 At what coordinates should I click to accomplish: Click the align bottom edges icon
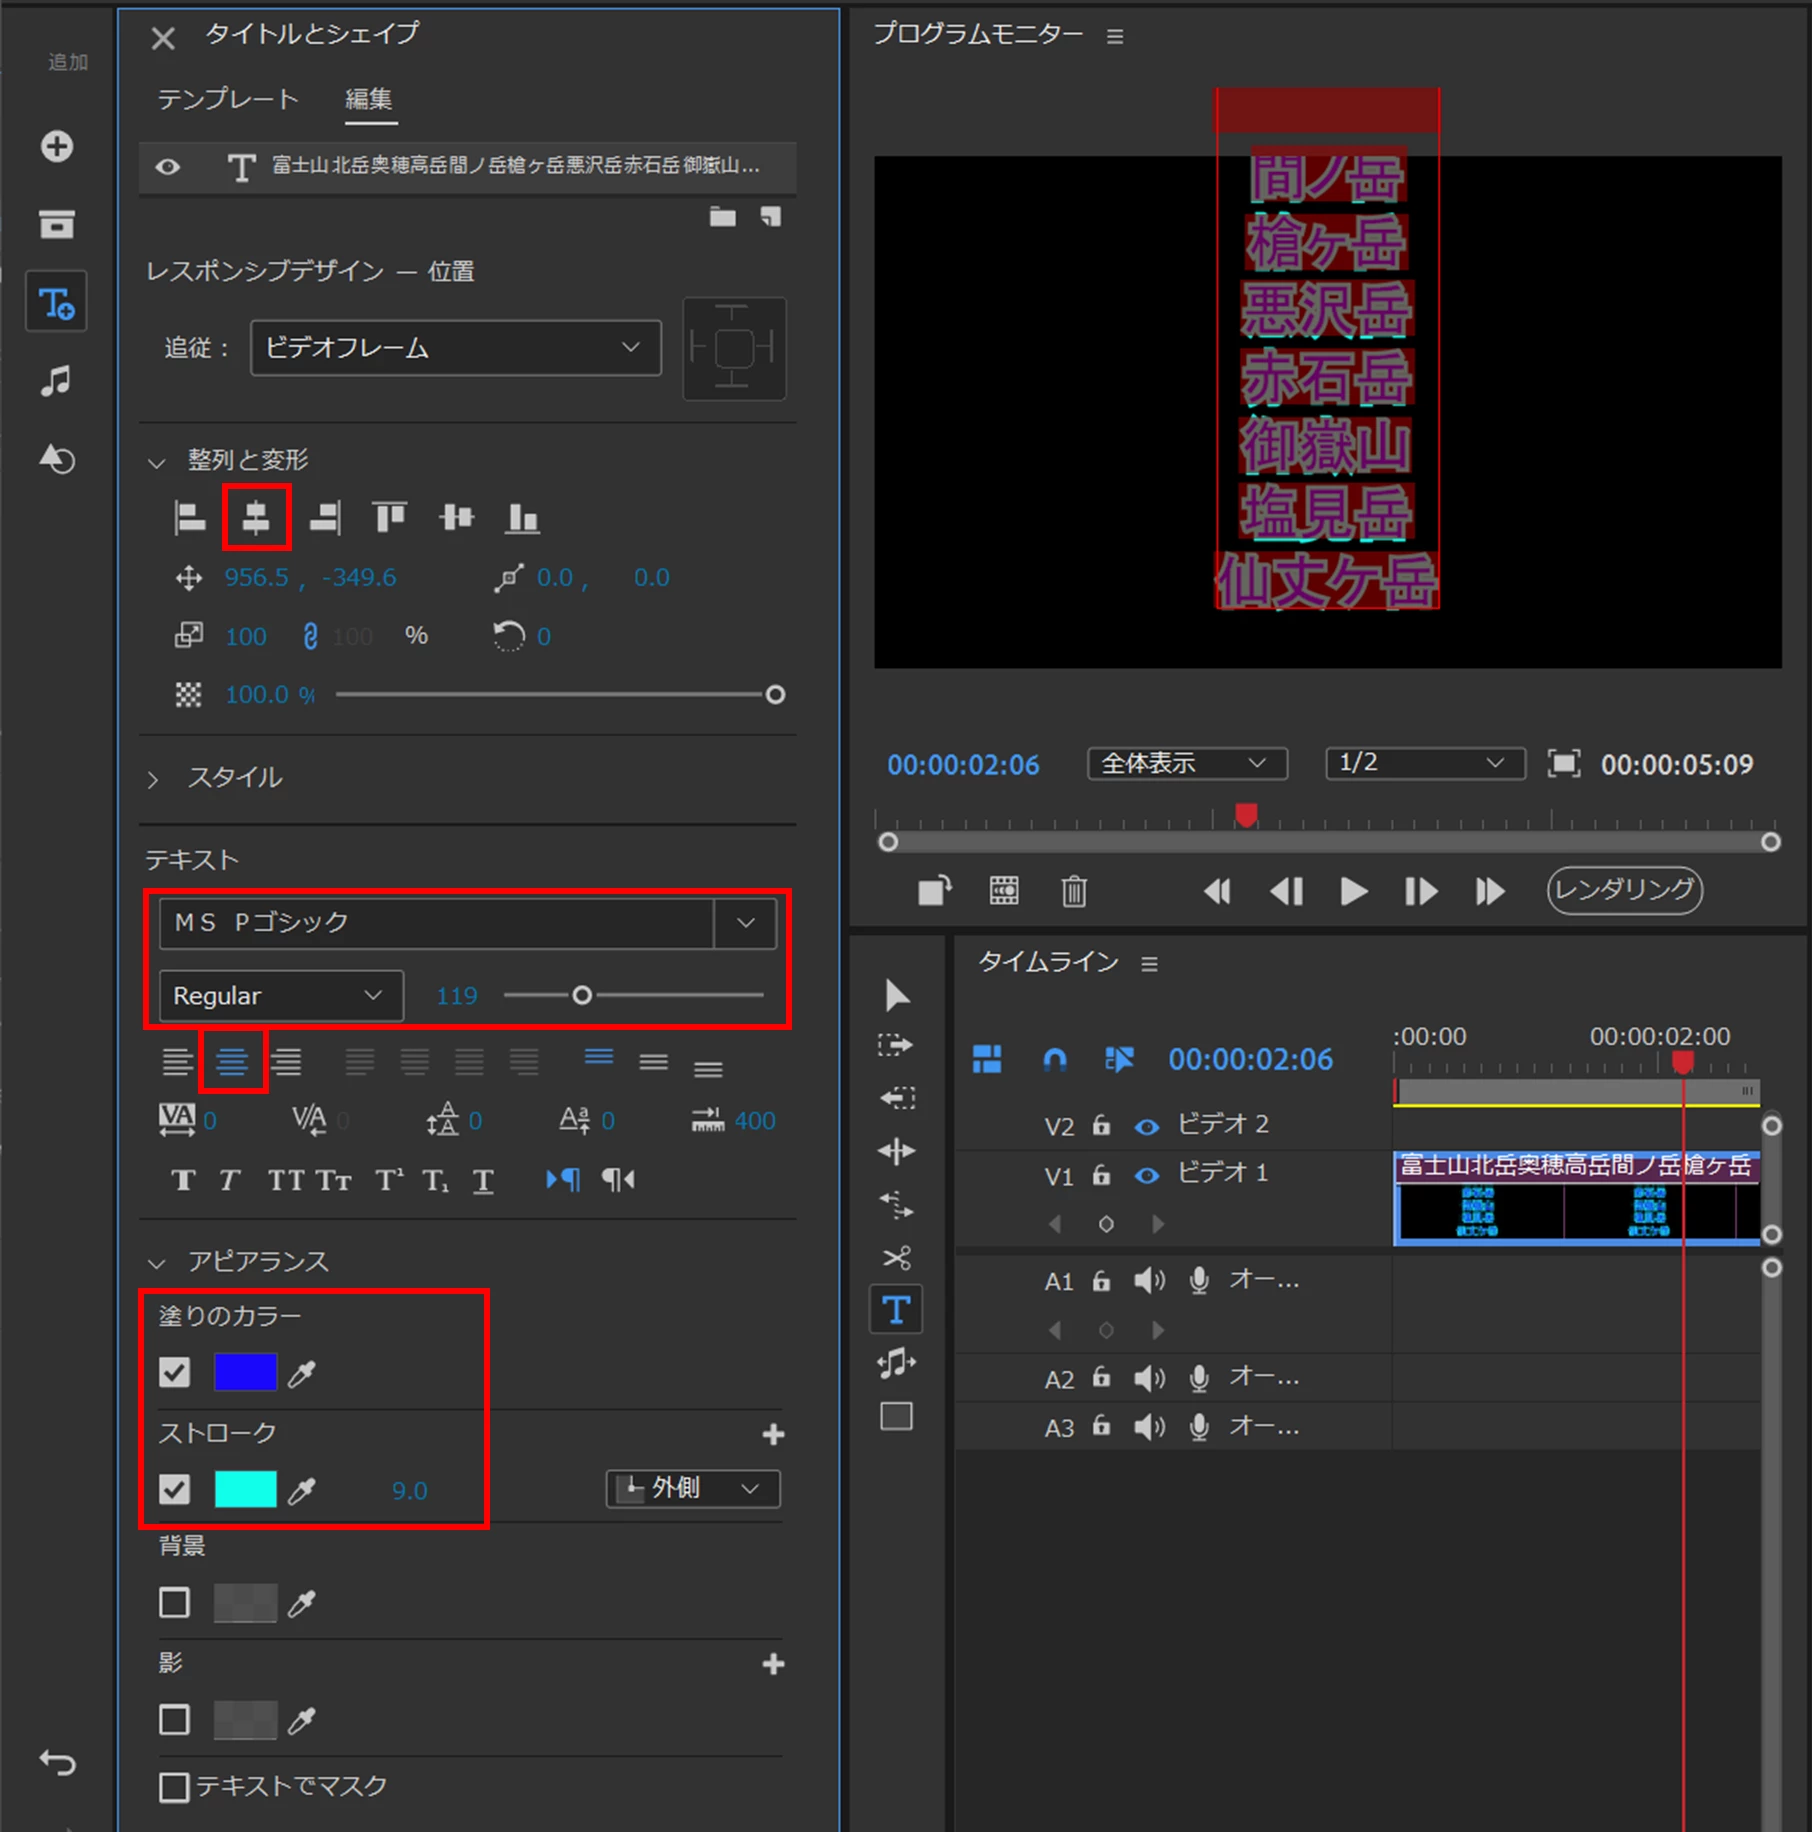(x=522, y=517)
